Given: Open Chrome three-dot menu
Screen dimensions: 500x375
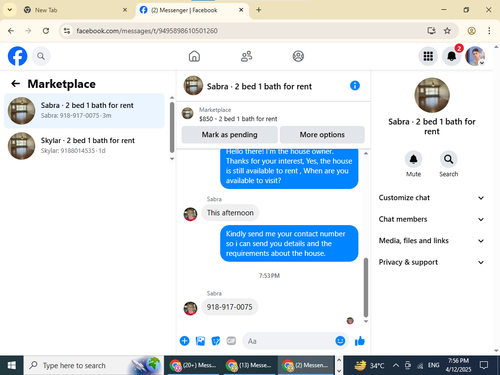Looking at the screenshot, I should 489,31.
